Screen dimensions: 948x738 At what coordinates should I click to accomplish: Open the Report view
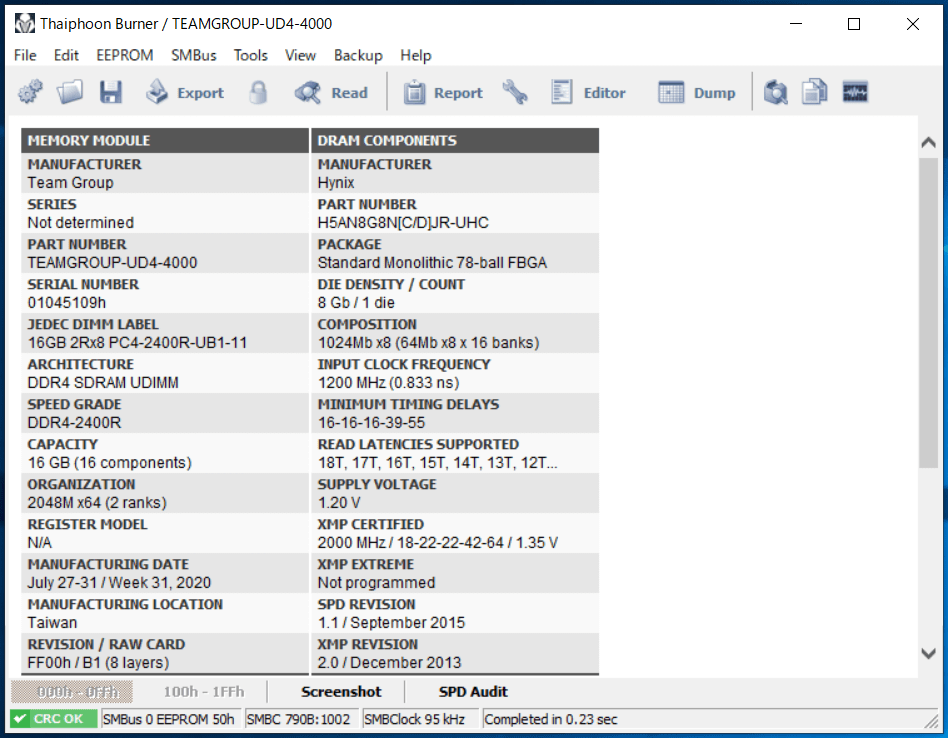(443, 93)
